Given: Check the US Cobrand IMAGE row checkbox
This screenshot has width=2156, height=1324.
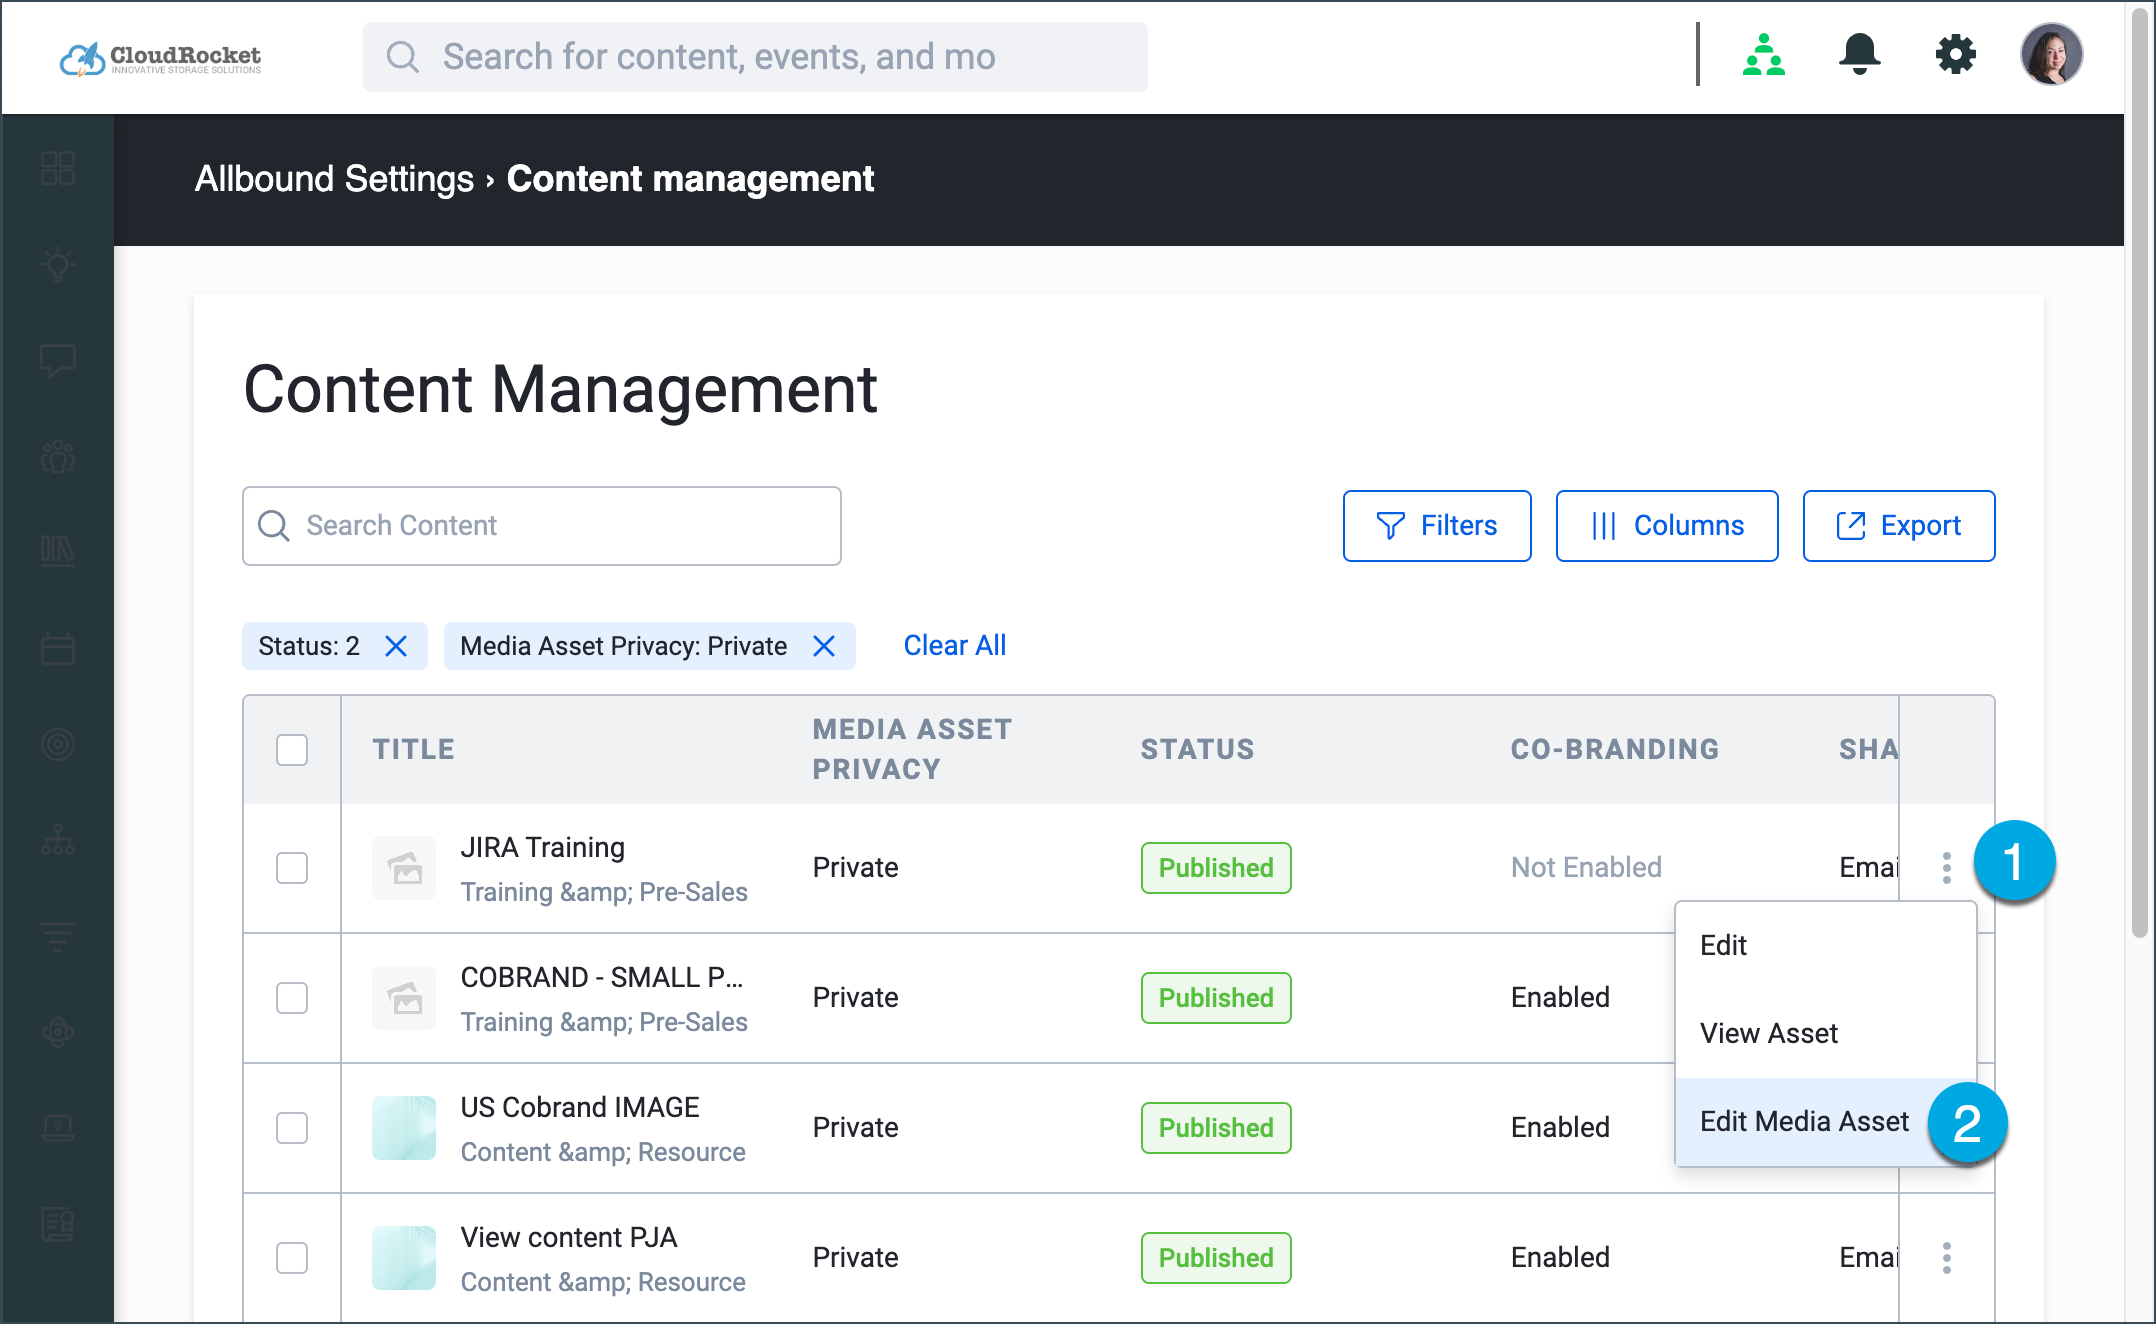Looking at the screenshot, I should pyautogui.click(x=292, y=1128).
